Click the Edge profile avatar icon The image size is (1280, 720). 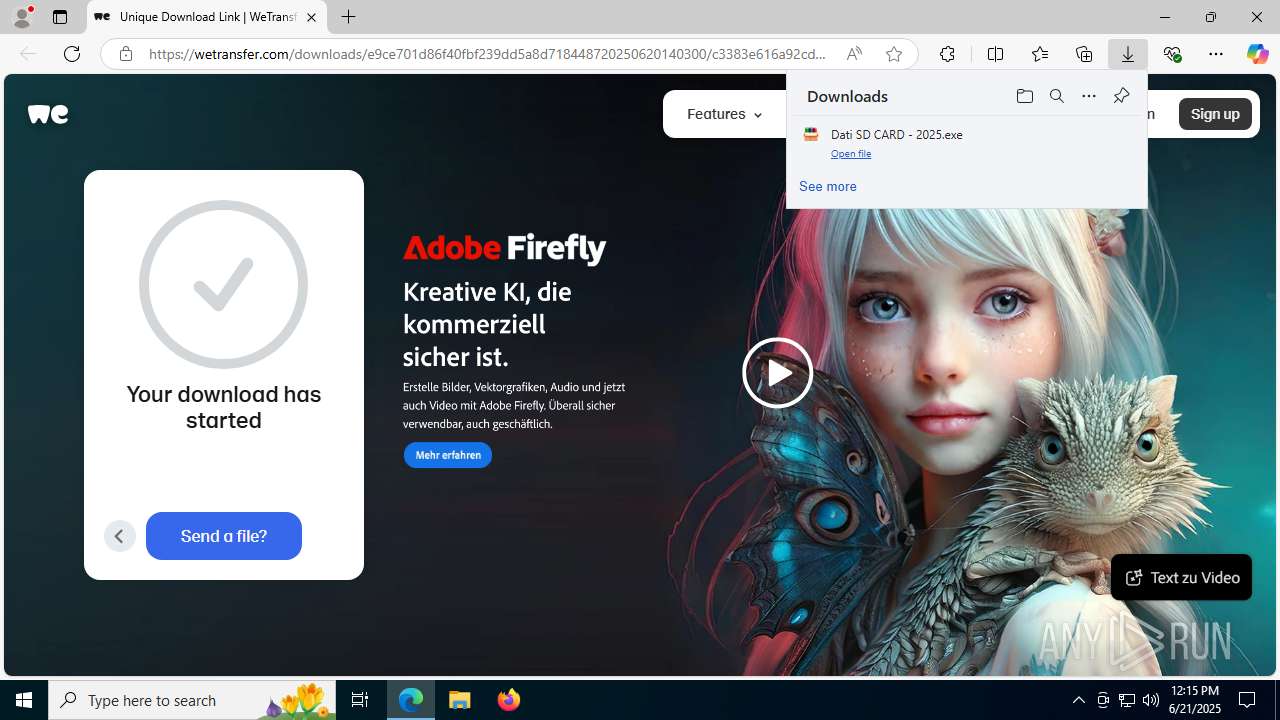[x=22, y=17]
